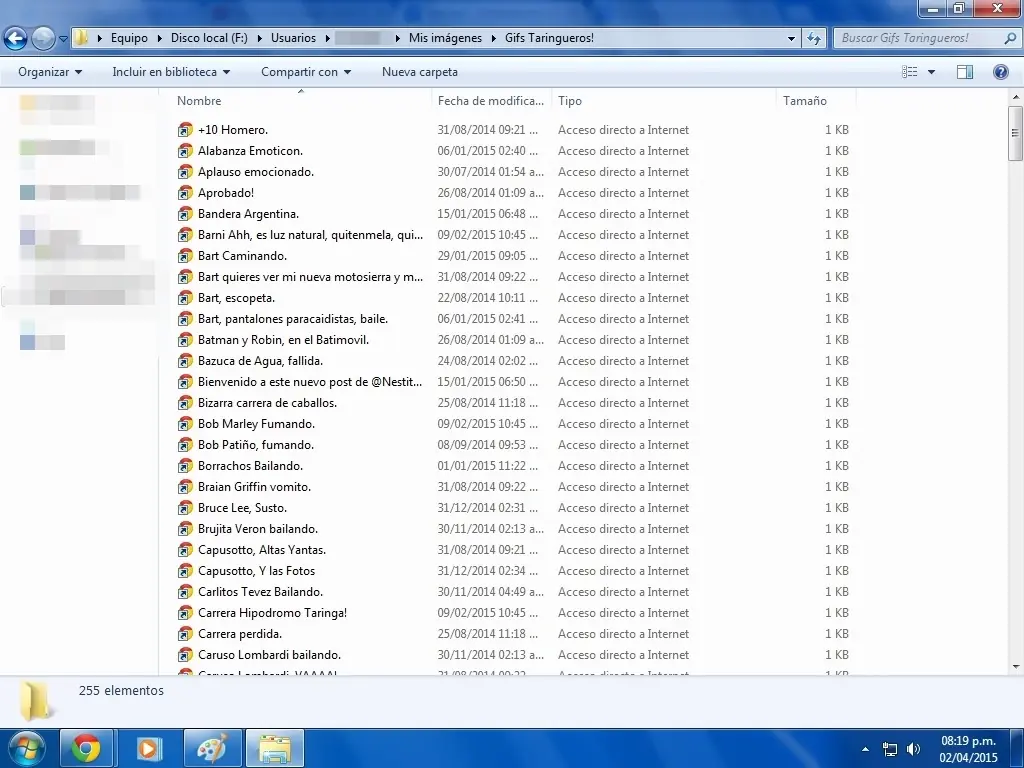Go back with the blue back arrow
Screen dimensions: 1024x768
point(16,38)
